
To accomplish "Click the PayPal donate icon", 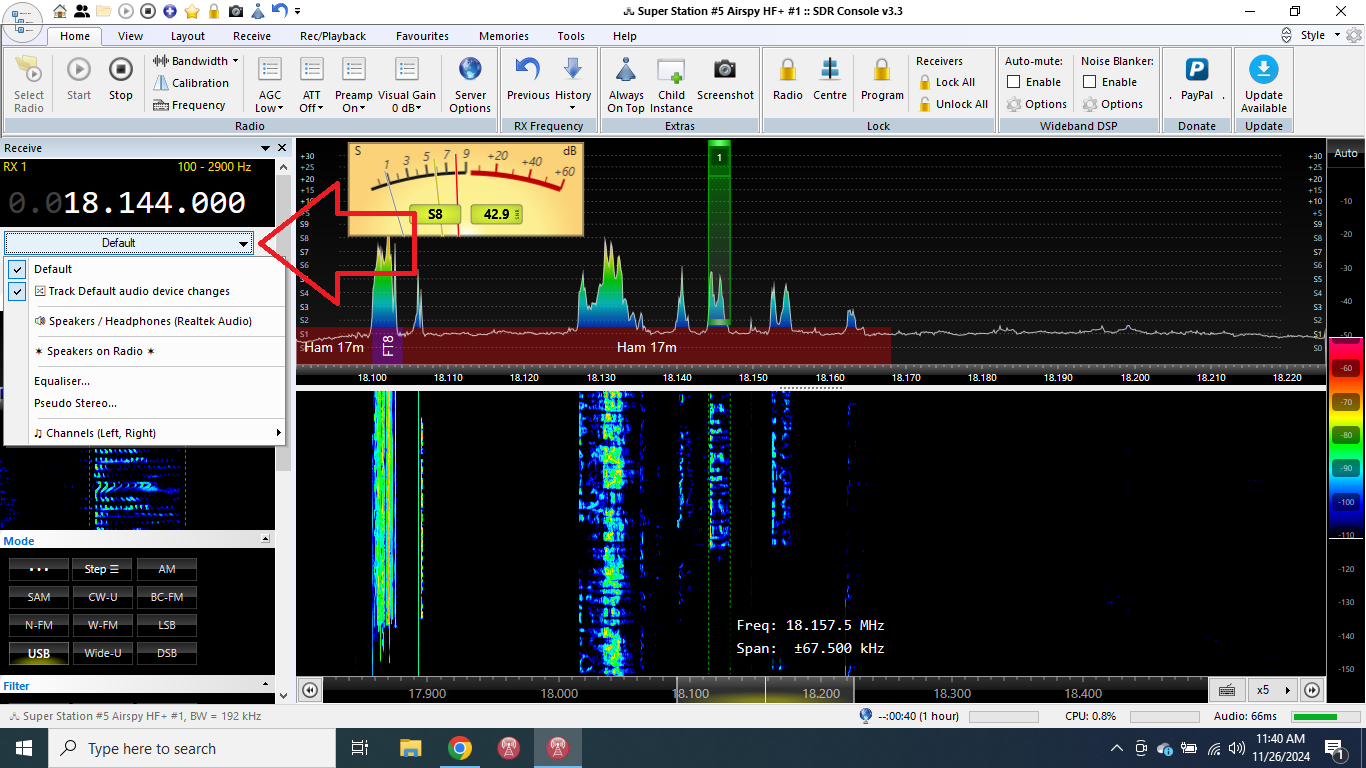I will click(1196, 71).
